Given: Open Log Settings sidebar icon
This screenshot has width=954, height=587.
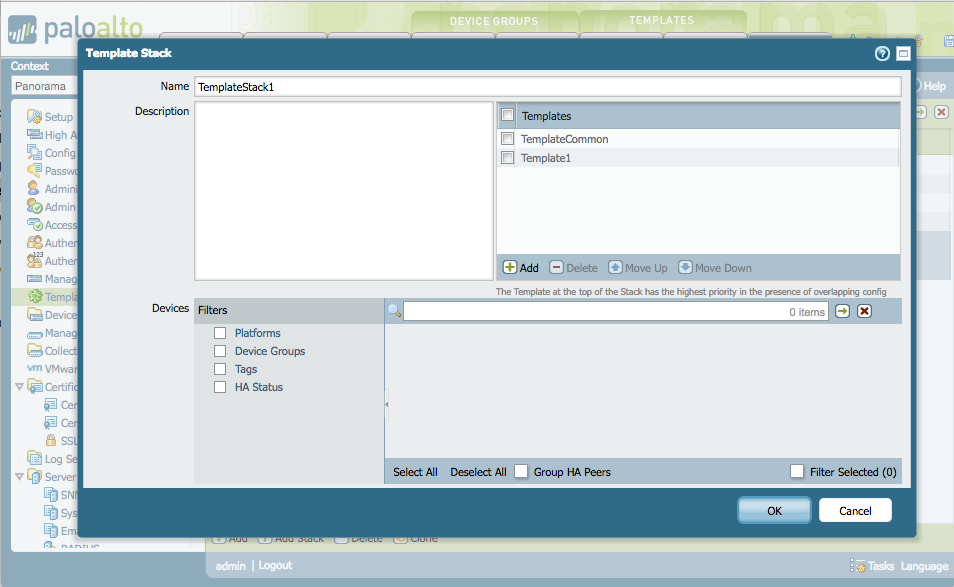Looking at the screenshot, I should pyautogui.click(x=35, y=458).
